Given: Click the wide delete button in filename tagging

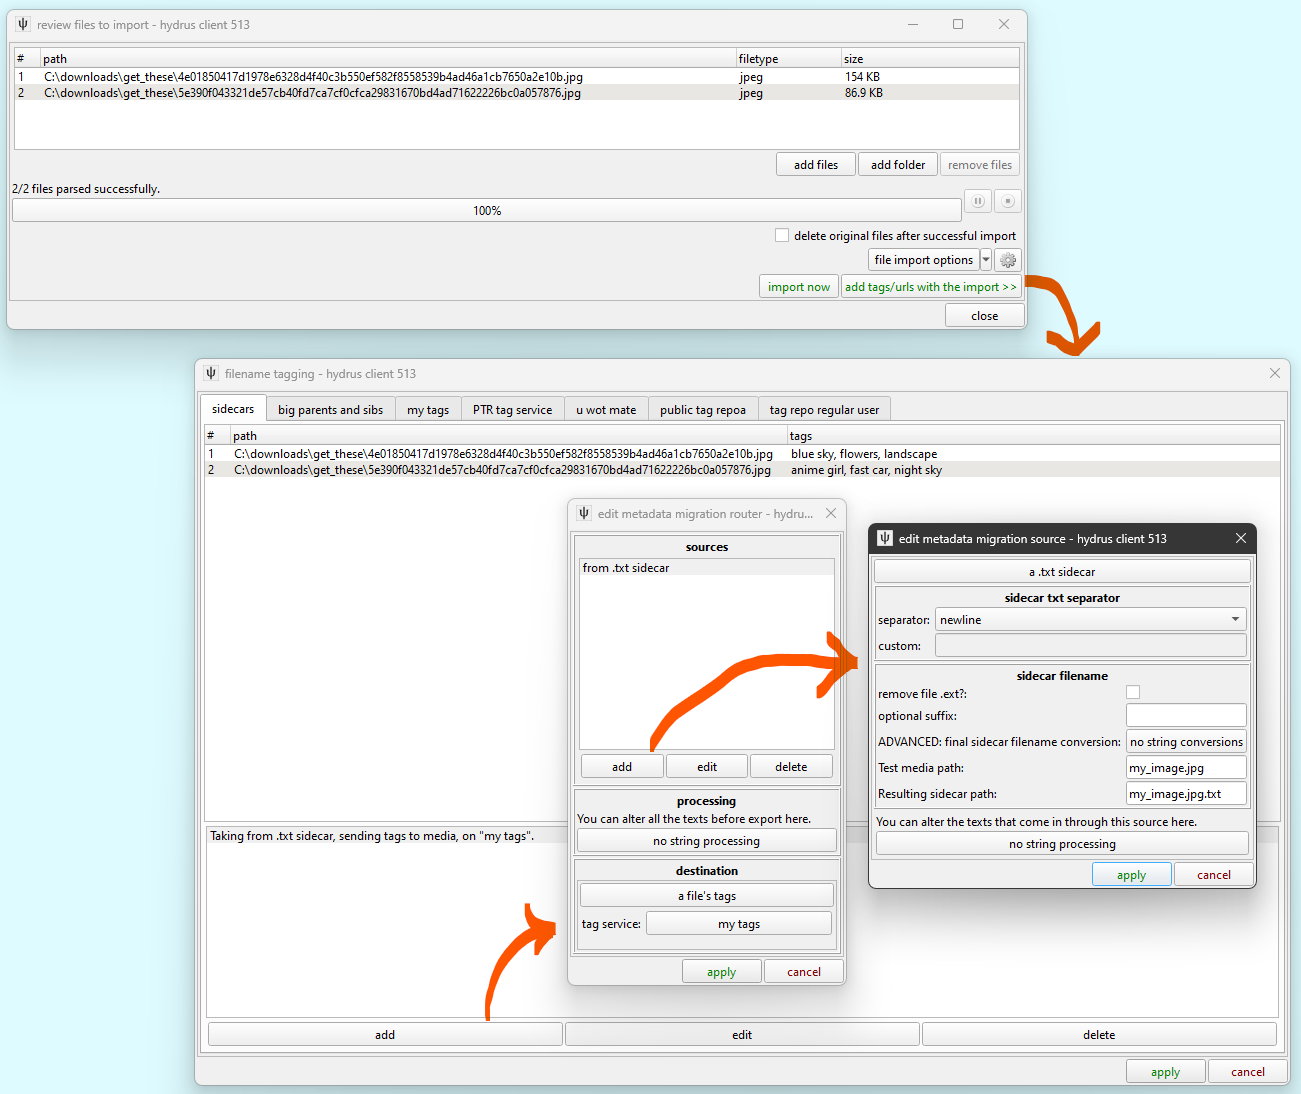Looking at the screenshot, I should pyautogui.click(x=1099, y=1035).
